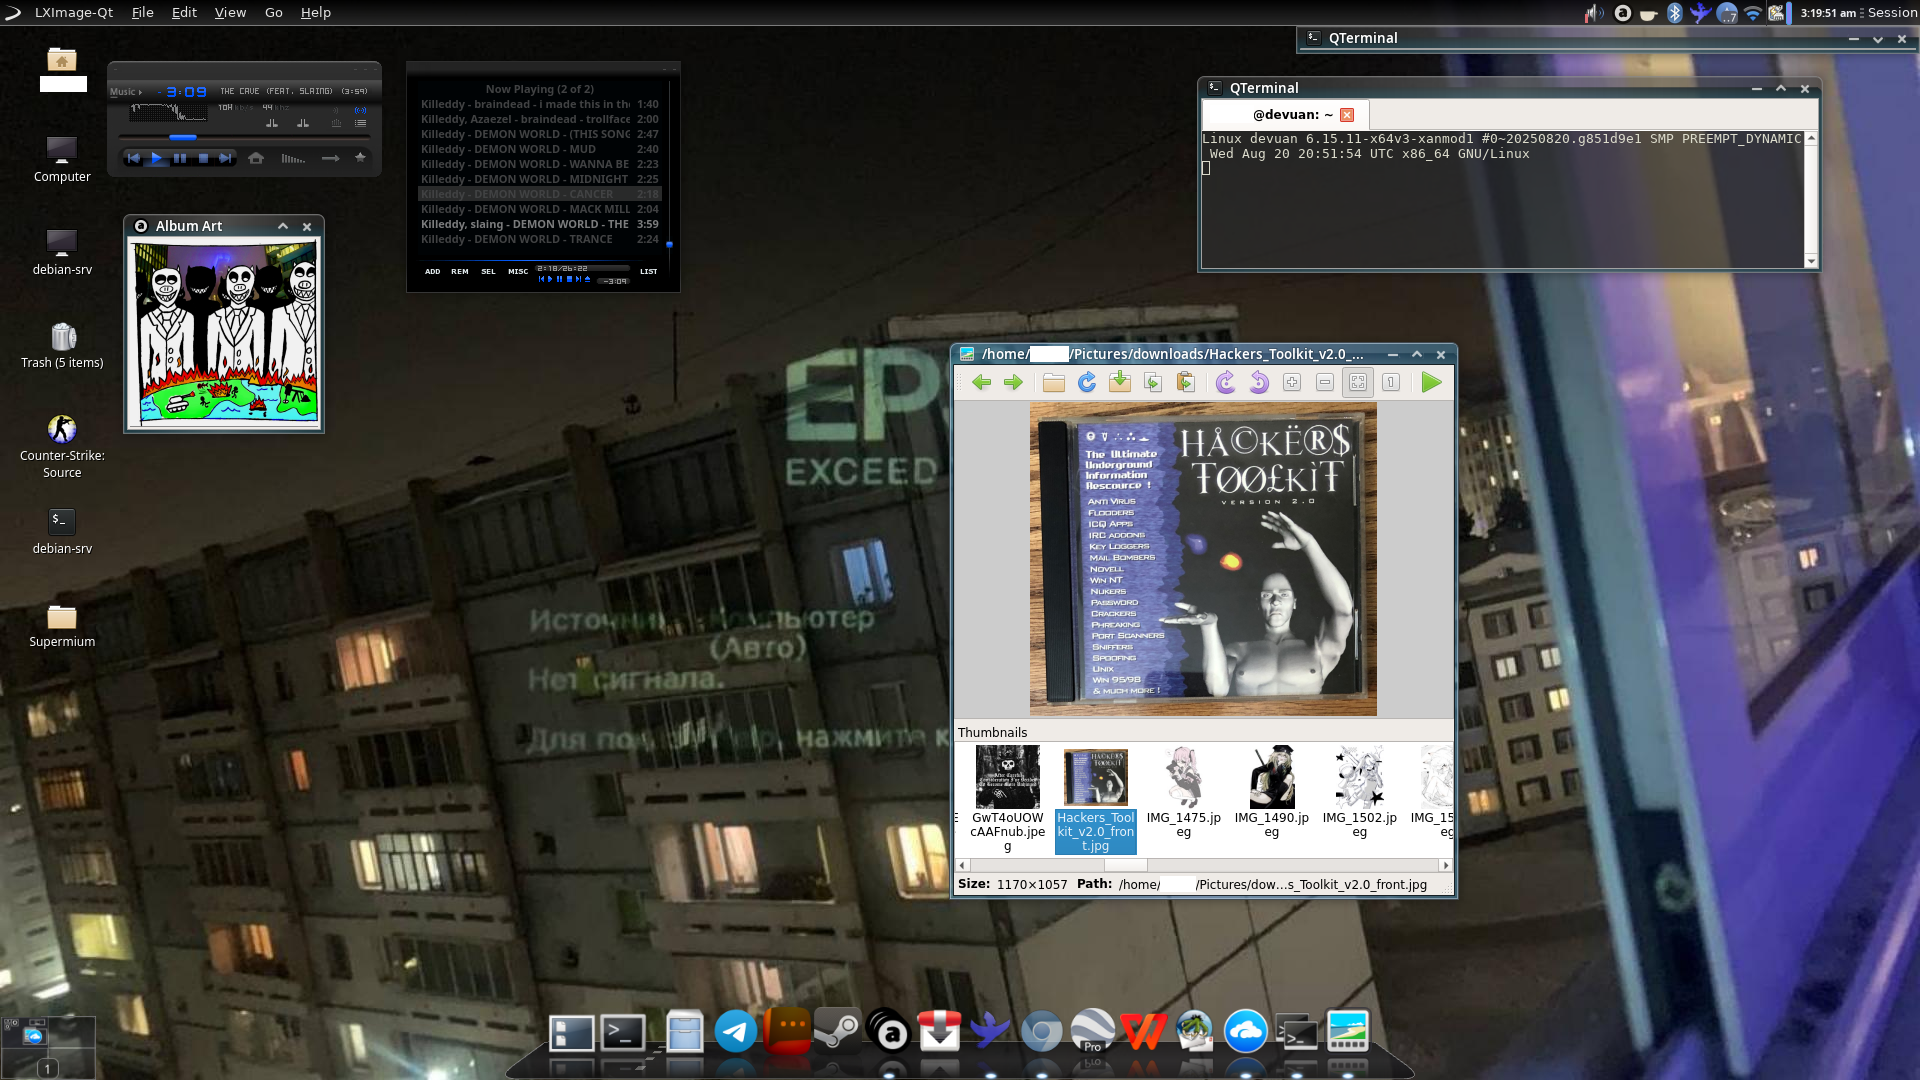Image resolution: width=1920 pixels, height=1080 pixels.
Task: Select playlist track braindead - trollface
Action: tap(540, 119)
